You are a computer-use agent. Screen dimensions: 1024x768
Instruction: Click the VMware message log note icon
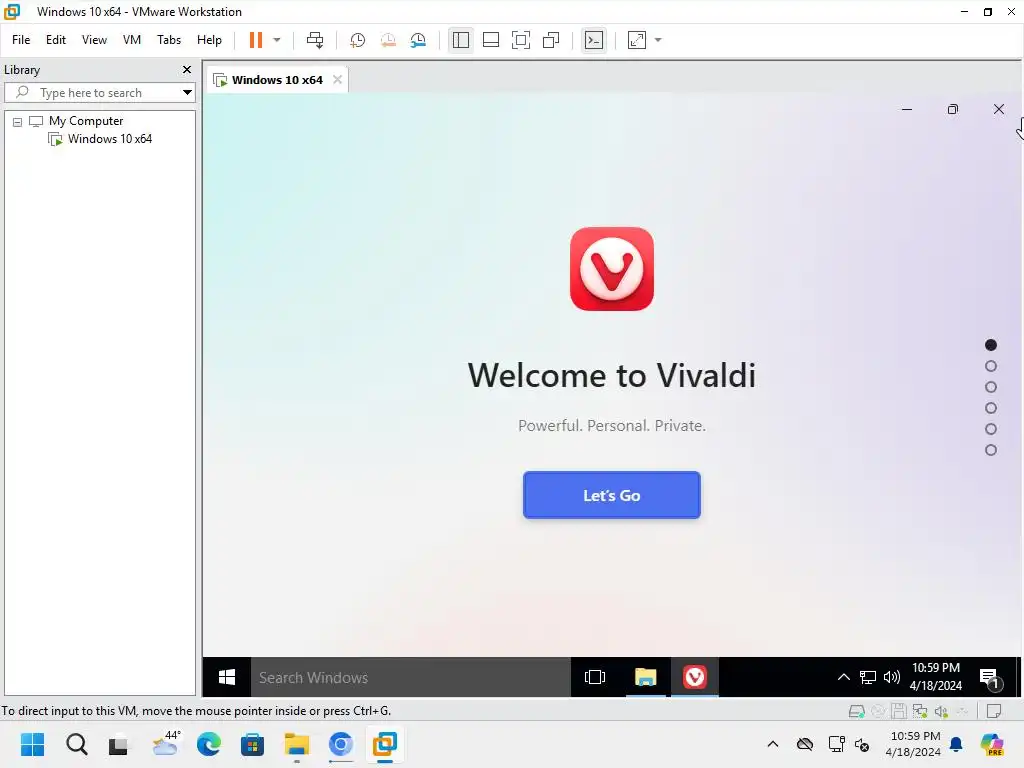click(x=993, y=711)
